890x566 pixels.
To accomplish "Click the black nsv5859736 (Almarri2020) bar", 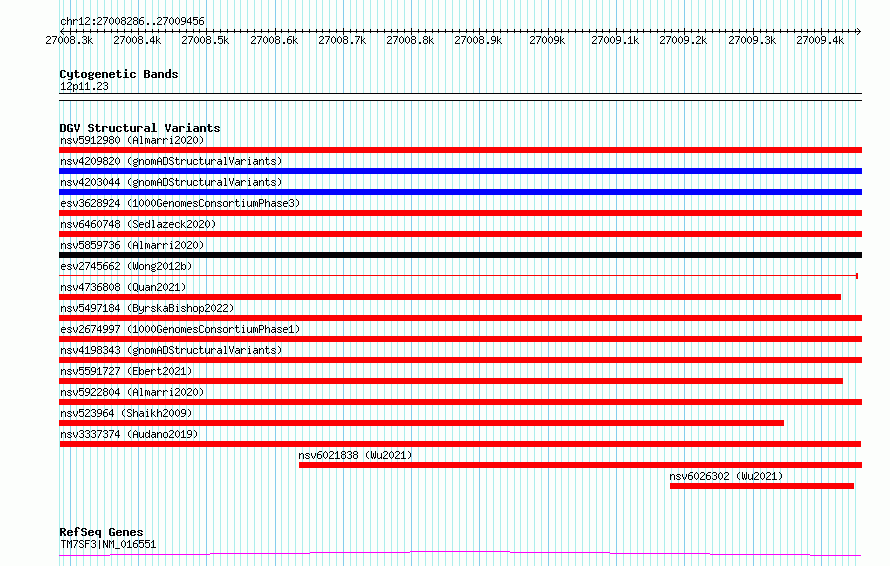I will (x=460, y=255).
